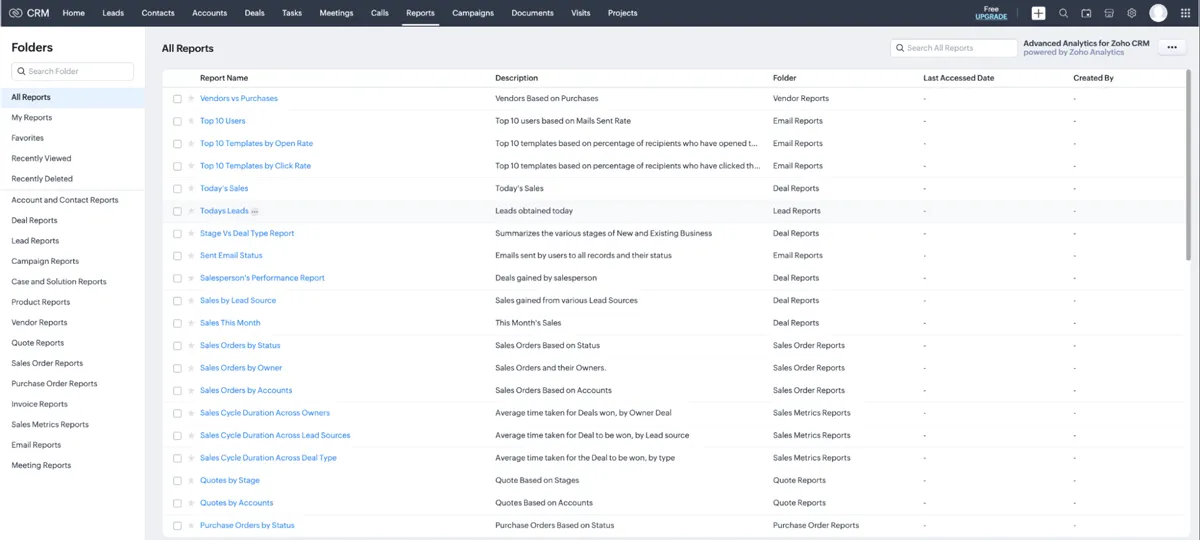The height and width of the screenshot is (540, 1200).
Task: Tick the Vendors vs Purchases checkbox
Action: tap(177, 99)
